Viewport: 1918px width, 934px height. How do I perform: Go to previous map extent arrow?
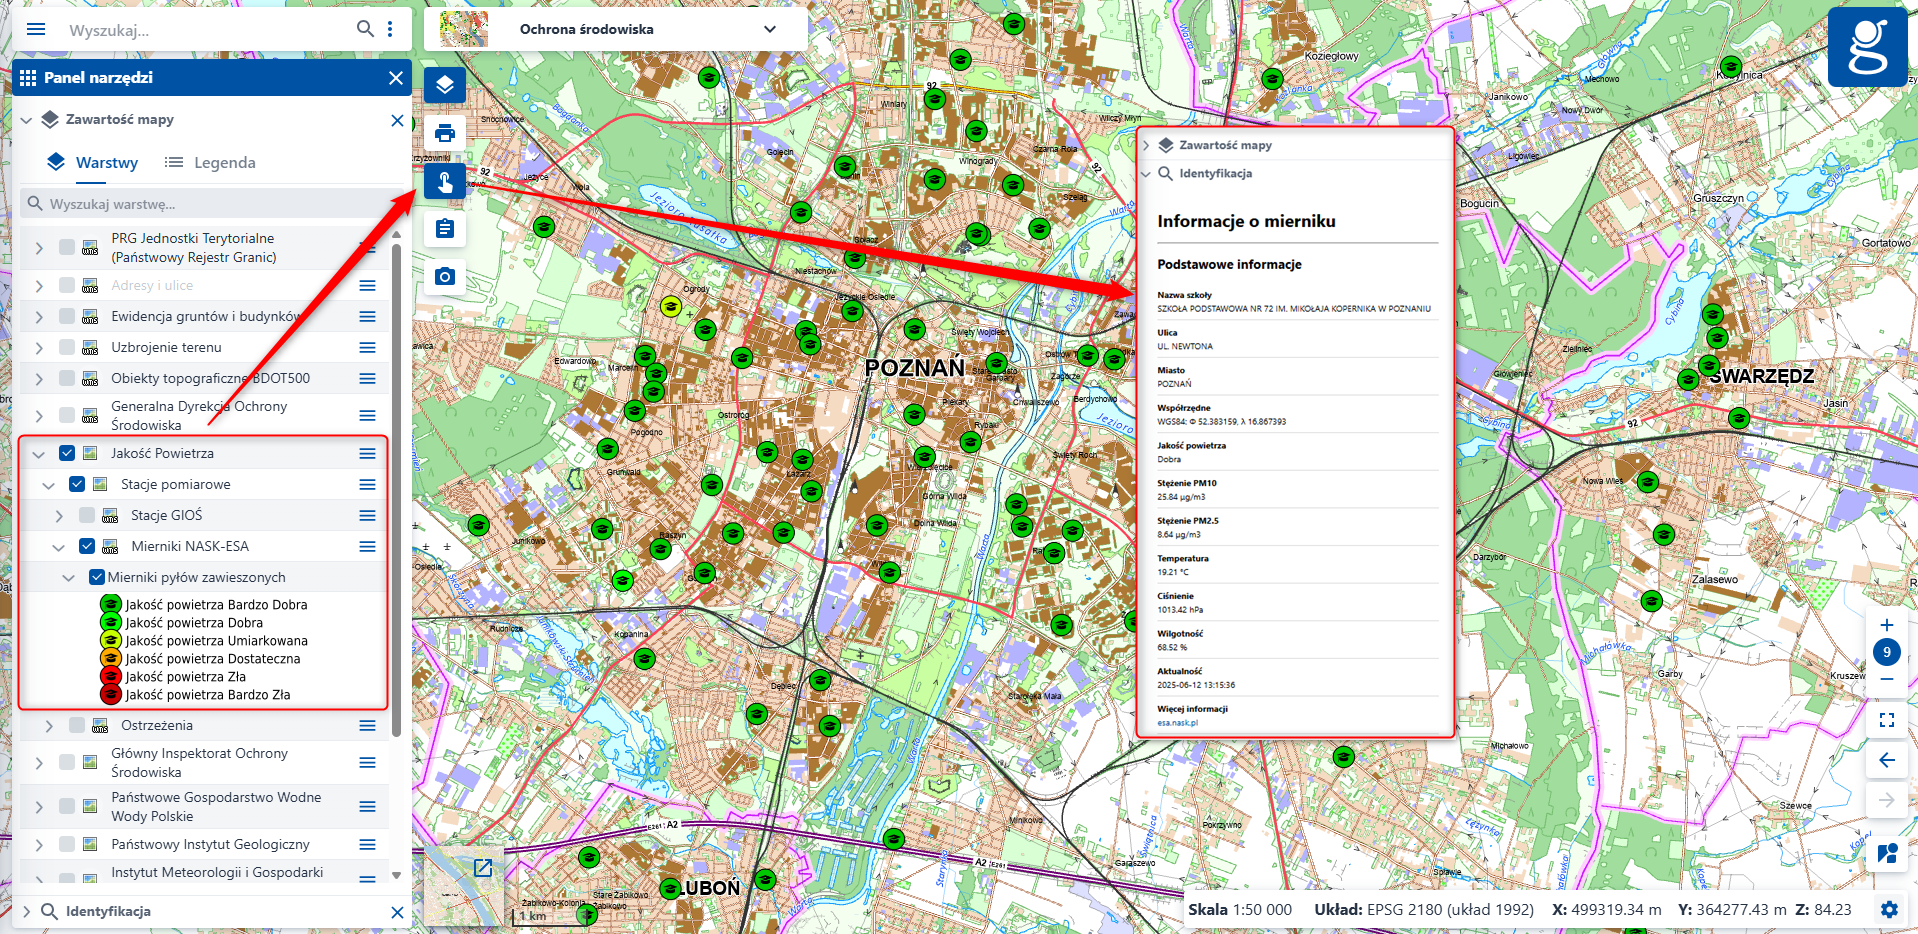(1887, 760)
